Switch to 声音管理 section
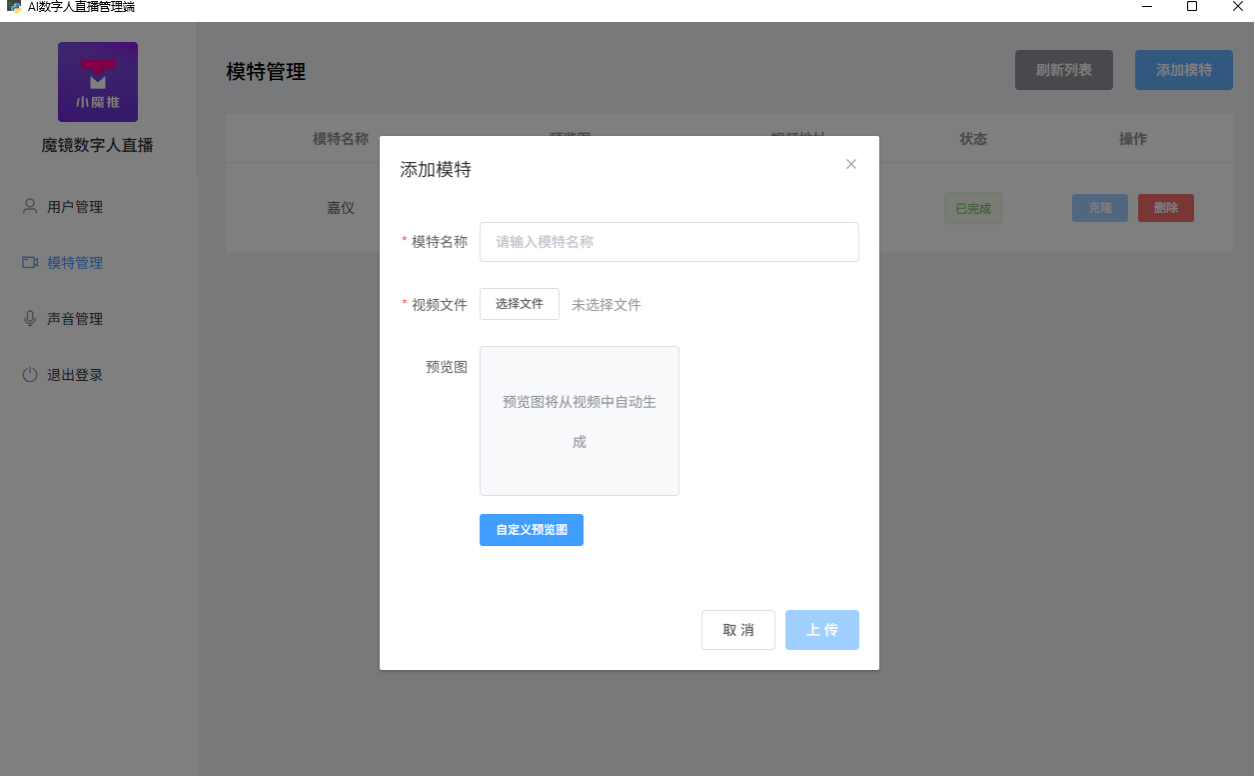The width and height of the screenshot is (1255, 776). [x=75, y=319]
